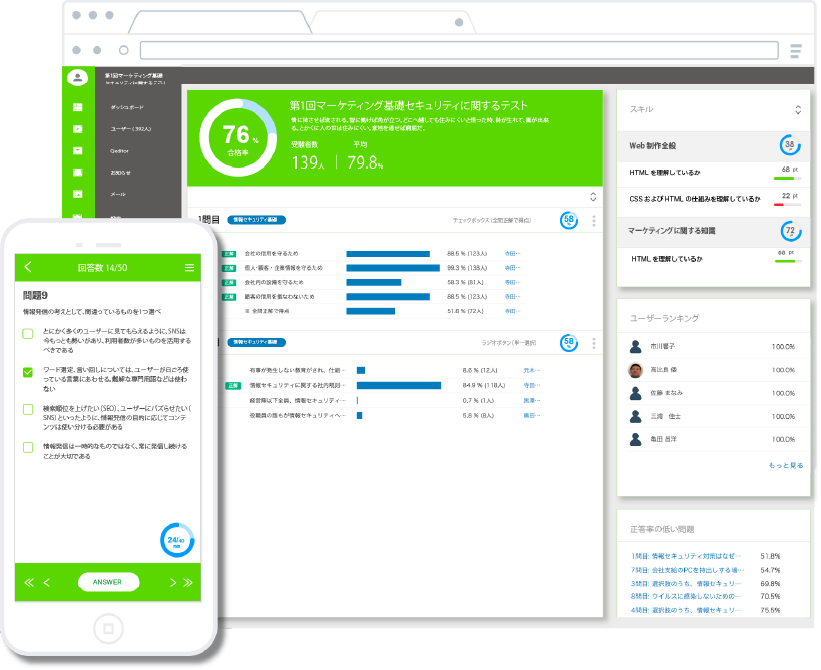Open low-rate question 3問目 link
821x670 pixels.
click(x=686, y=584)
